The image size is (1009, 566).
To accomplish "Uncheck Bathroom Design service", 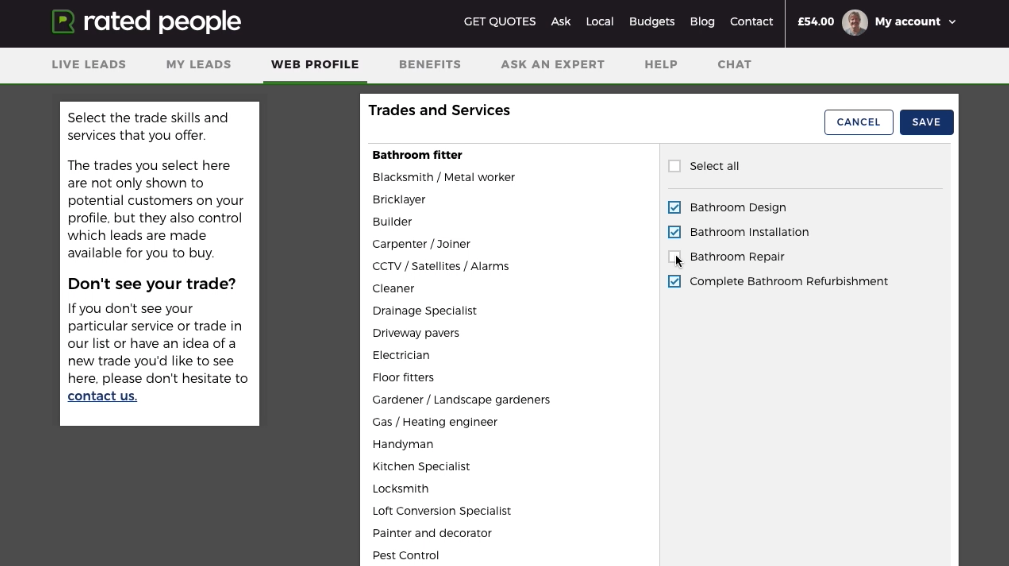I will [674, 207].
